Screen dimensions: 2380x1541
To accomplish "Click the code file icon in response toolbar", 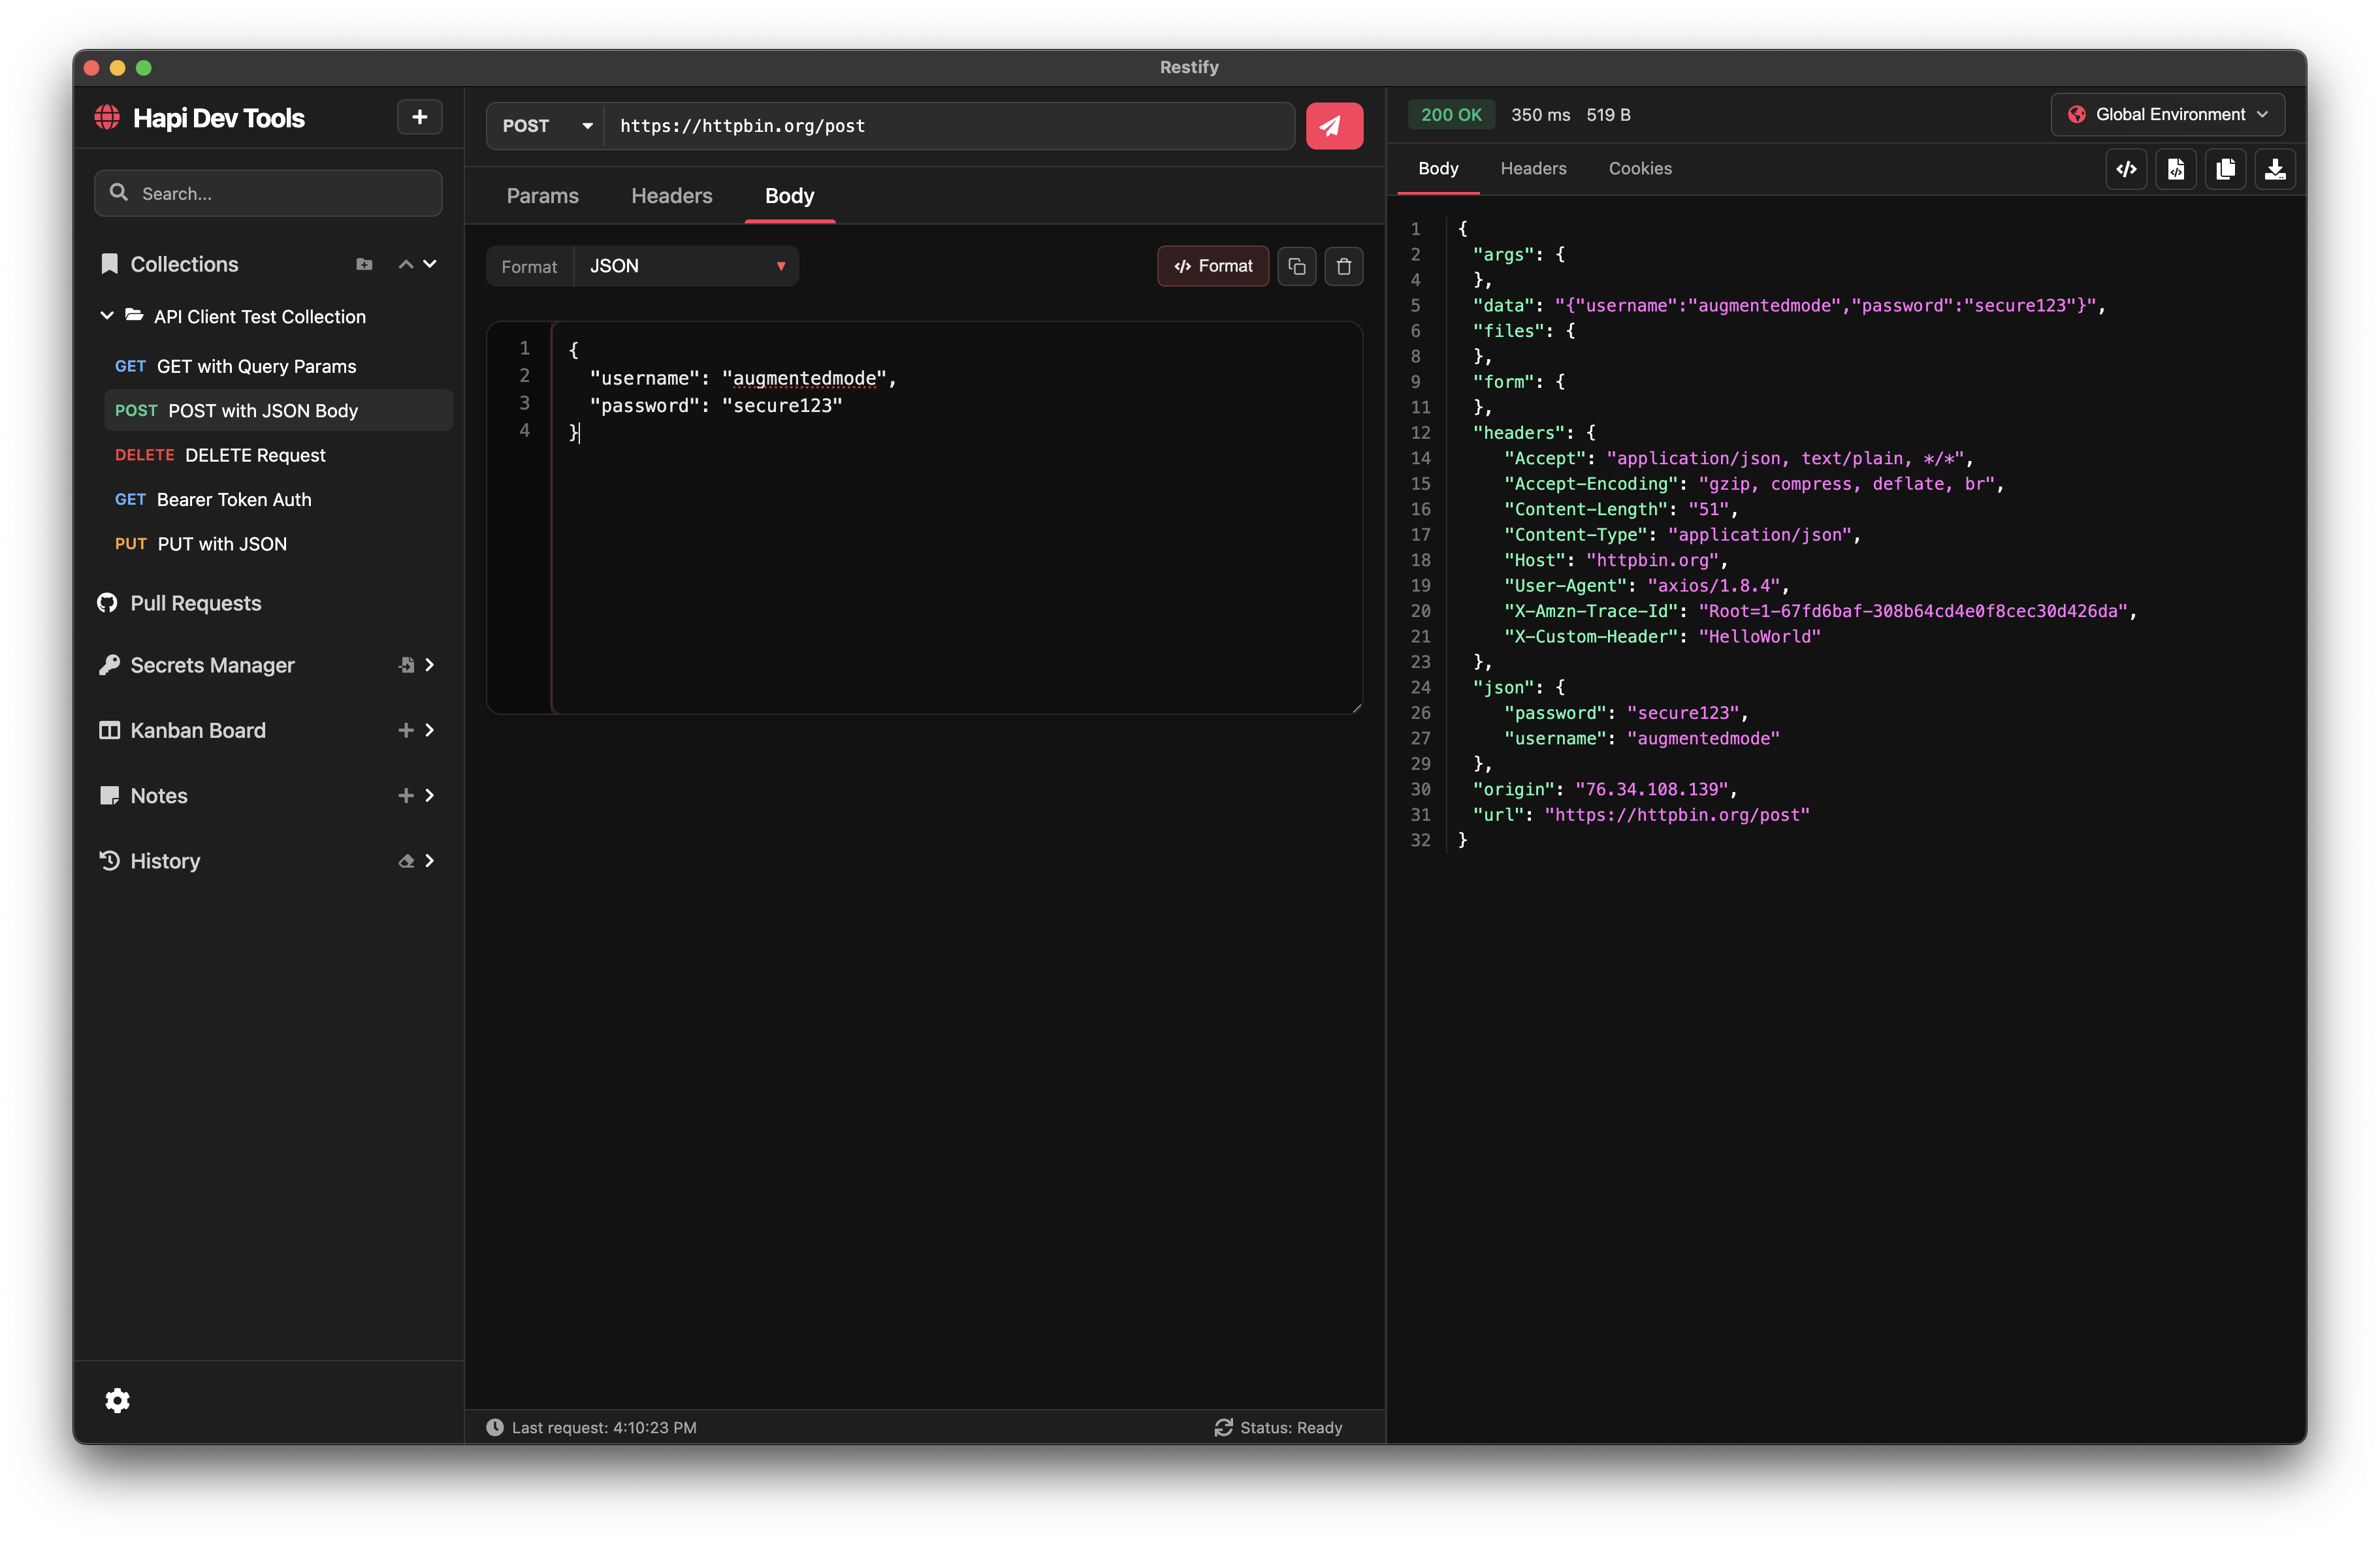I will click(2175, 169).
